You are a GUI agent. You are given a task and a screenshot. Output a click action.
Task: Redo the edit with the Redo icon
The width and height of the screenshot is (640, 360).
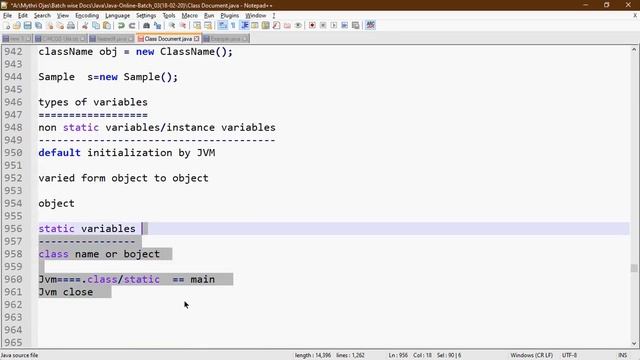[x=132, y=25]
